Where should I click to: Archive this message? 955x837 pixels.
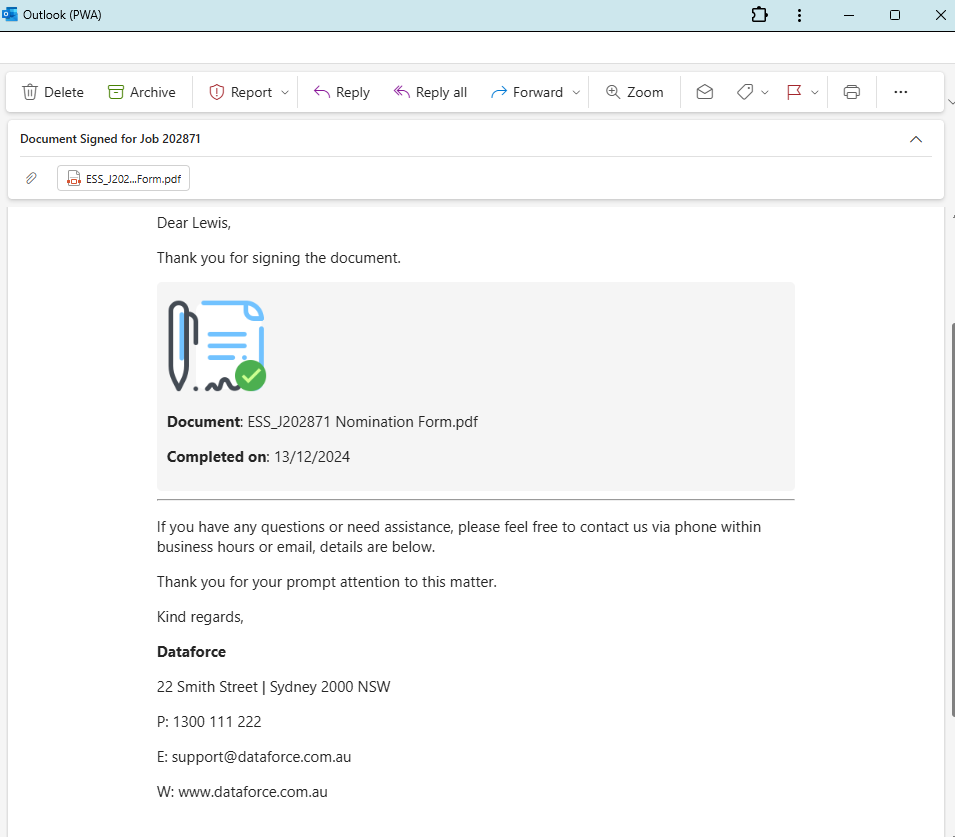click(x=141, y=91)
